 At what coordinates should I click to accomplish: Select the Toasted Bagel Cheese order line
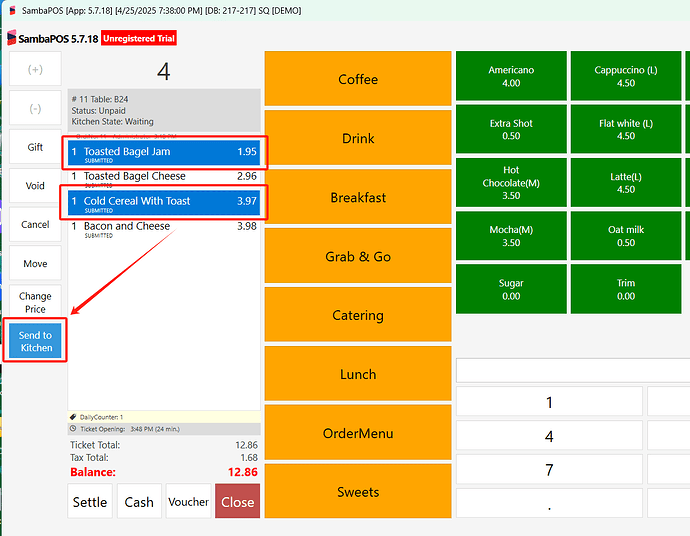pyautogui.click(x=164, y=178)
